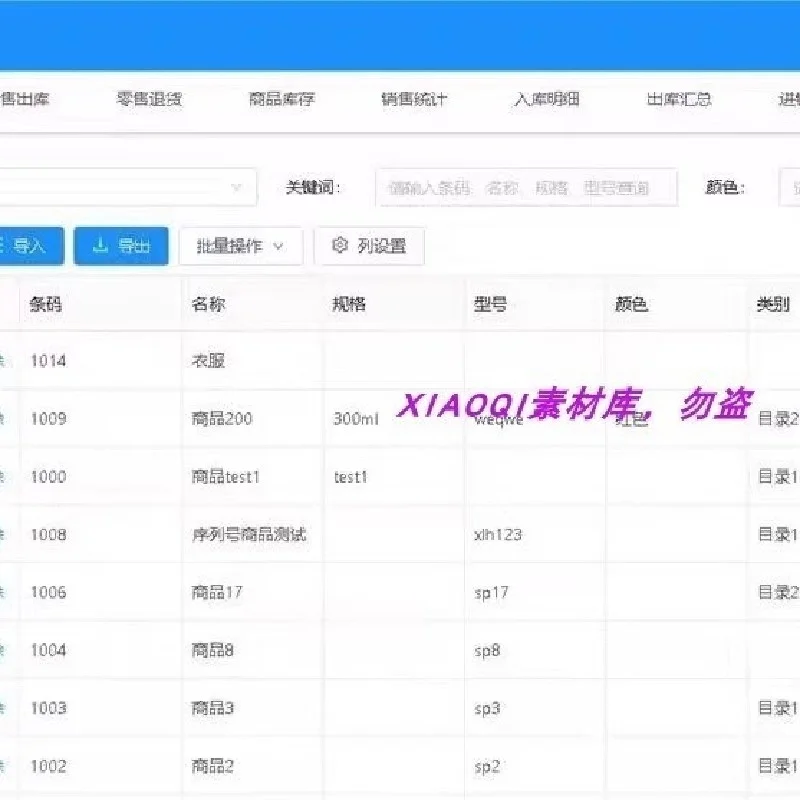Open the 零售退货 section
The width and height of the screenshot is (800, 800).
152,99
